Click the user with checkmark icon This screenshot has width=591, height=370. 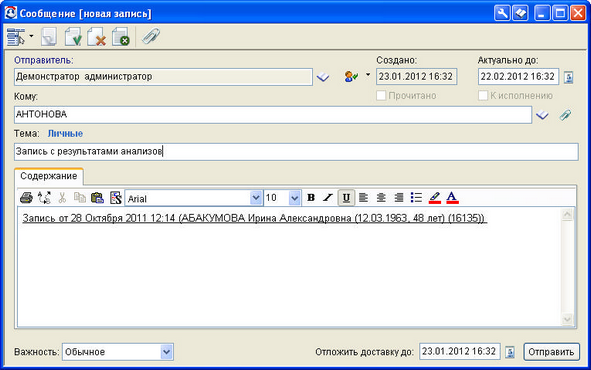(x=351, y=77)
